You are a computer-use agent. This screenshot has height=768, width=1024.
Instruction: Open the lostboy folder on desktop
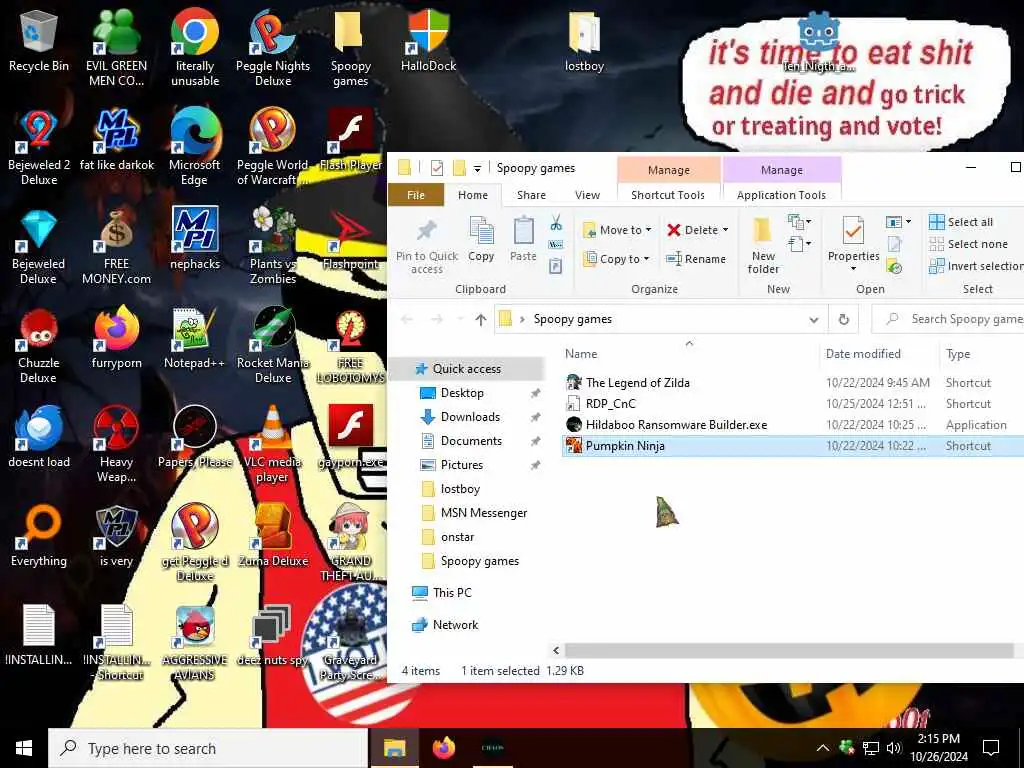click(x=584, y=40)
